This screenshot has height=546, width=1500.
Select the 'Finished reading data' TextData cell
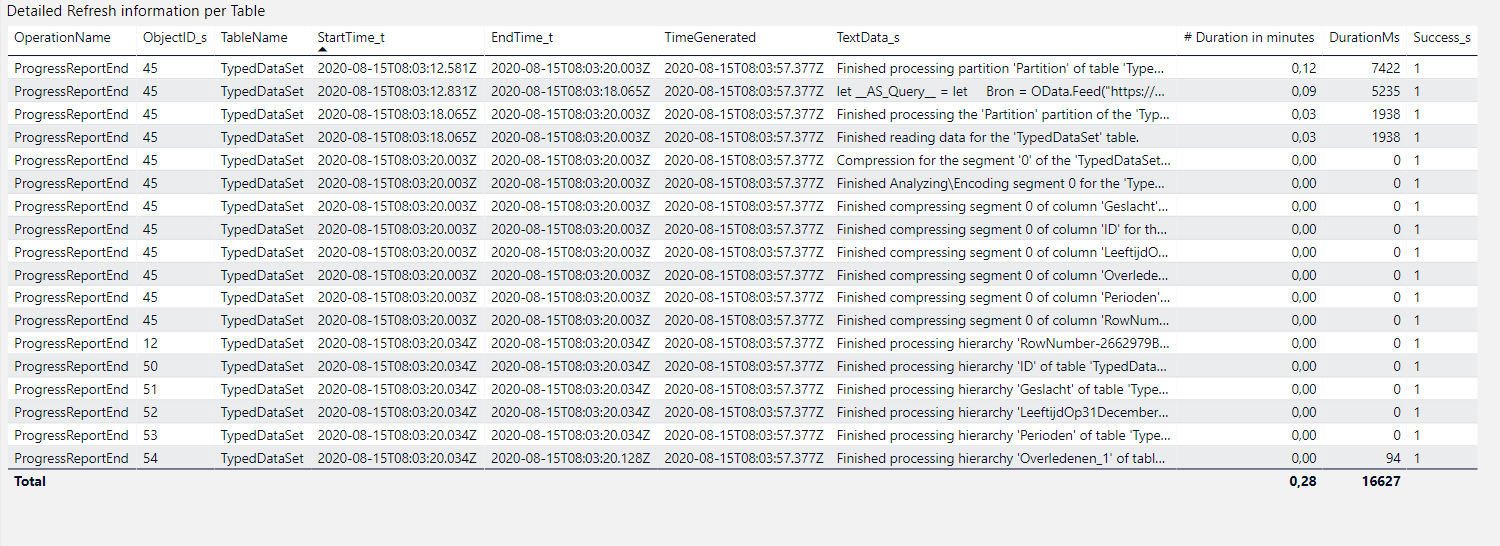[x=987, y=137]
